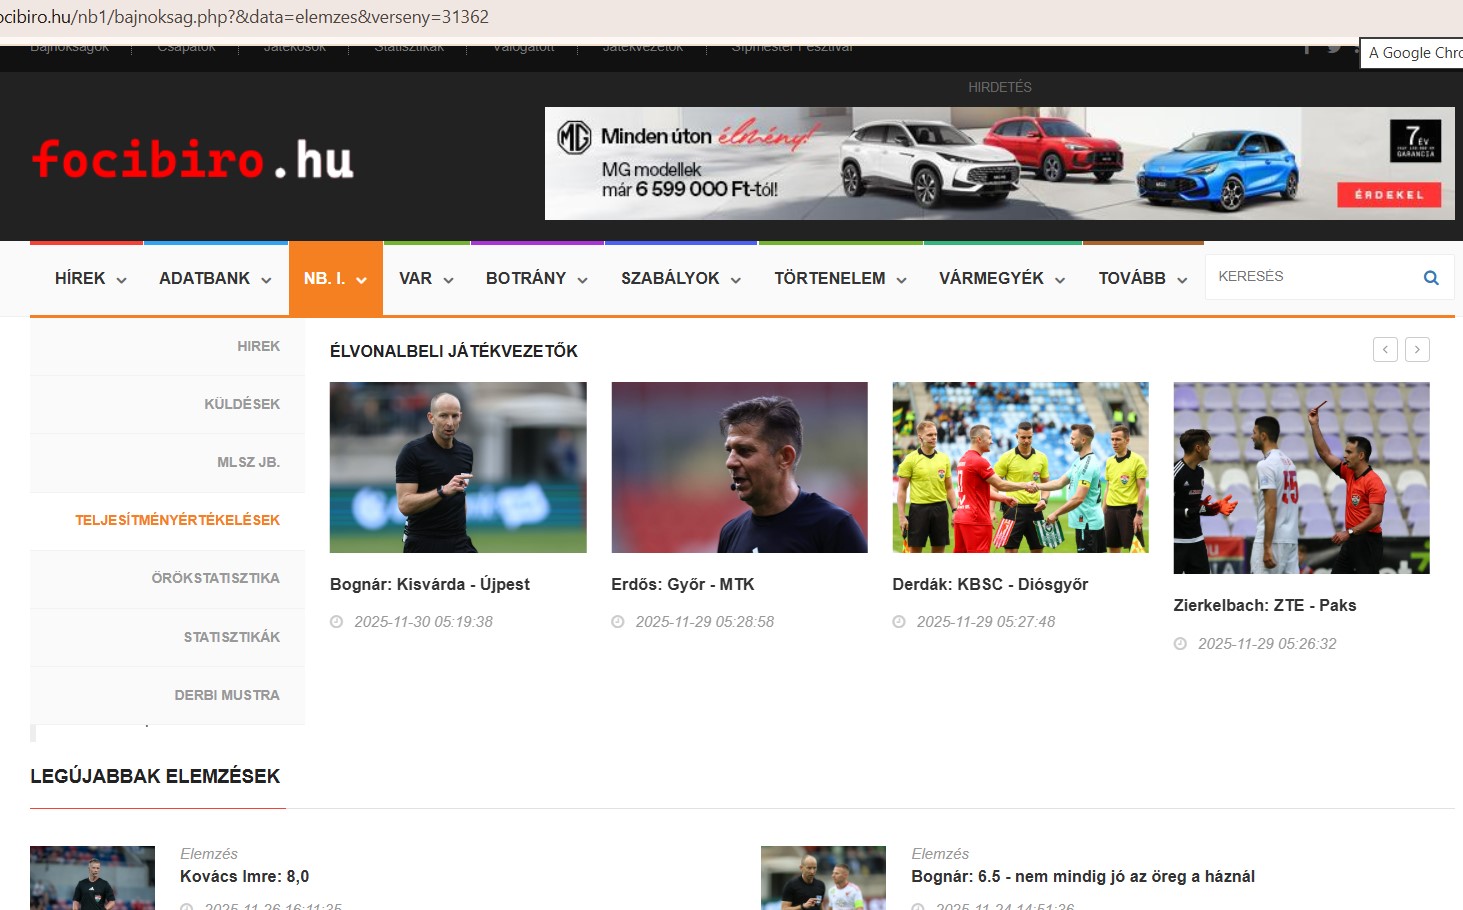
Task: Click the Kovács Imre analysis thumbnail
Action: point(92,878)
